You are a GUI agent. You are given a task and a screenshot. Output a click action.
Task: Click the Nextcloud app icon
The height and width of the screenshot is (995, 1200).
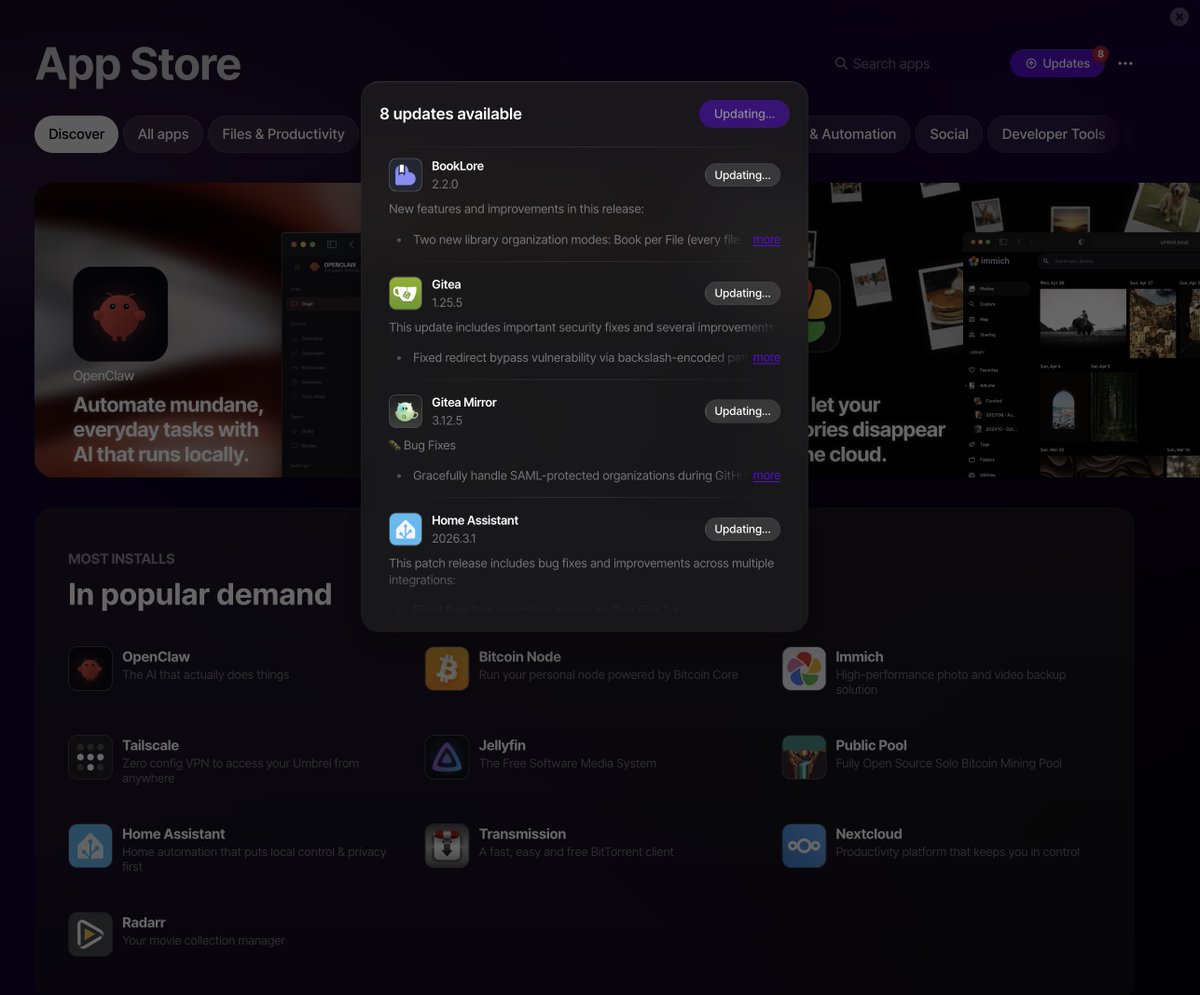[x=804, y=846]
